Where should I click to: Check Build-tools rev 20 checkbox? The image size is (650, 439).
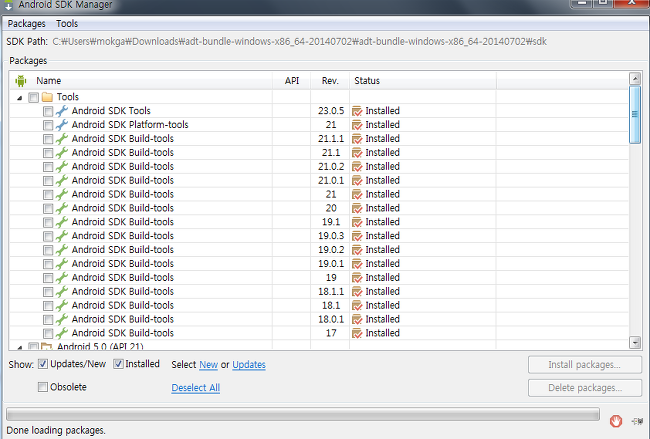(x=48, y=208)
